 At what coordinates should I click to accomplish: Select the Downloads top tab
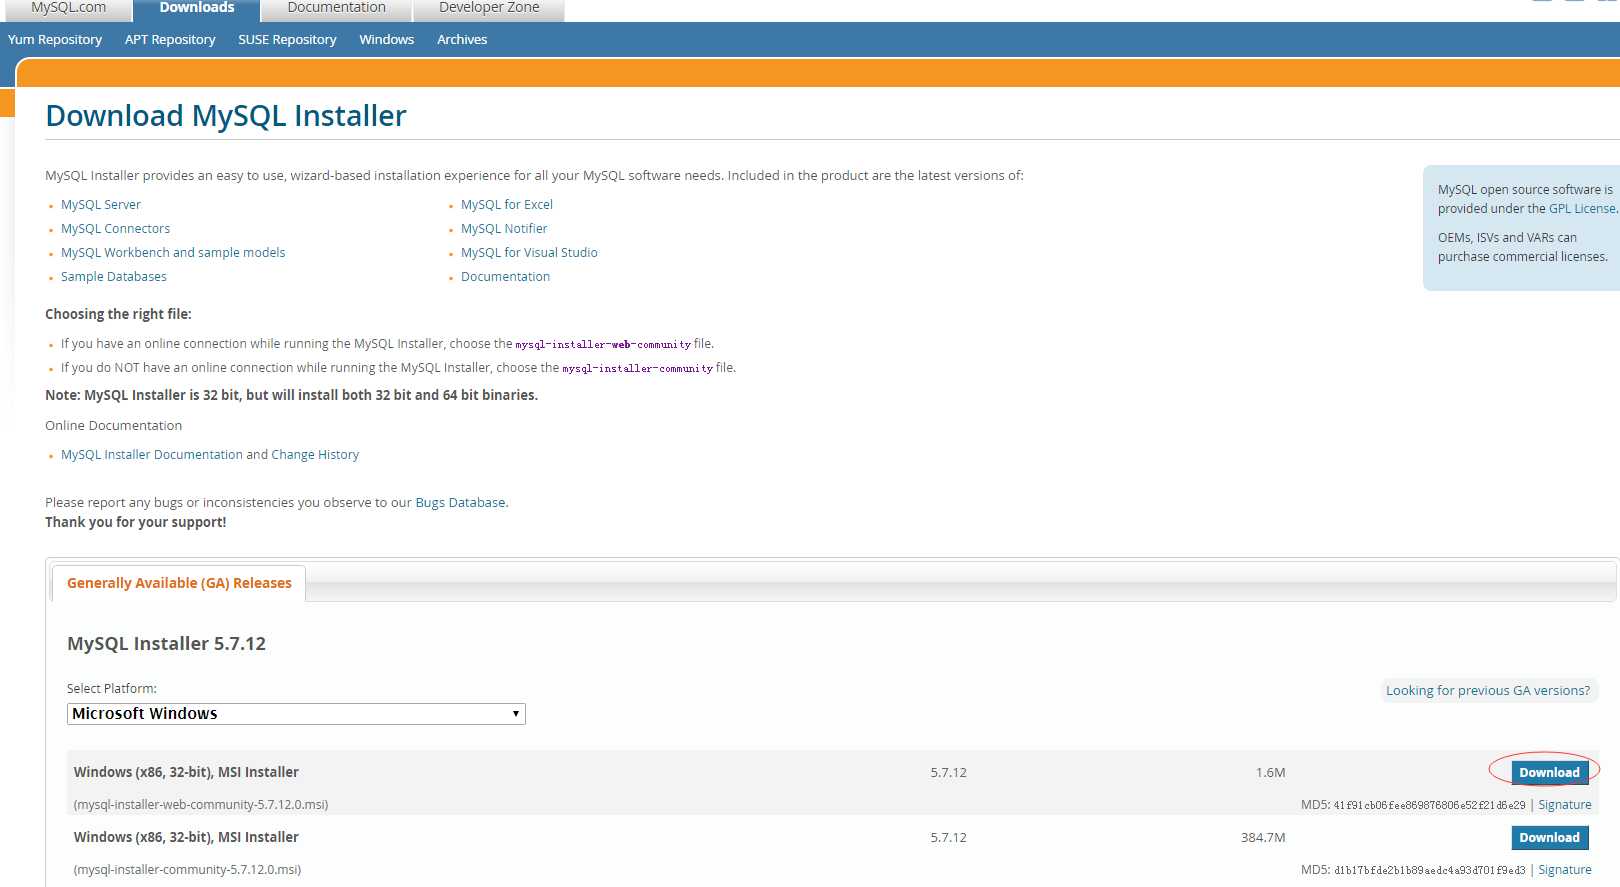coord(197,8)
